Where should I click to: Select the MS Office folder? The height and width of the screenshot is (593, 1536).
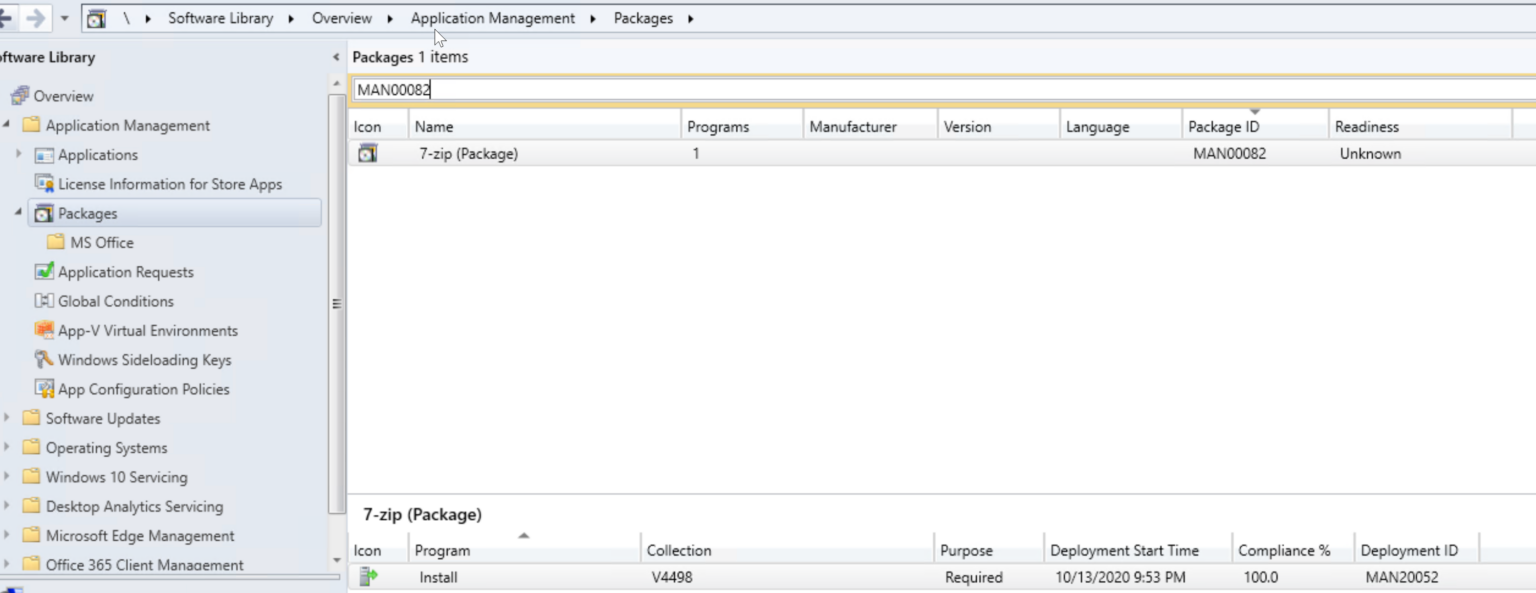pyautogui.click(x=101, y=242)
